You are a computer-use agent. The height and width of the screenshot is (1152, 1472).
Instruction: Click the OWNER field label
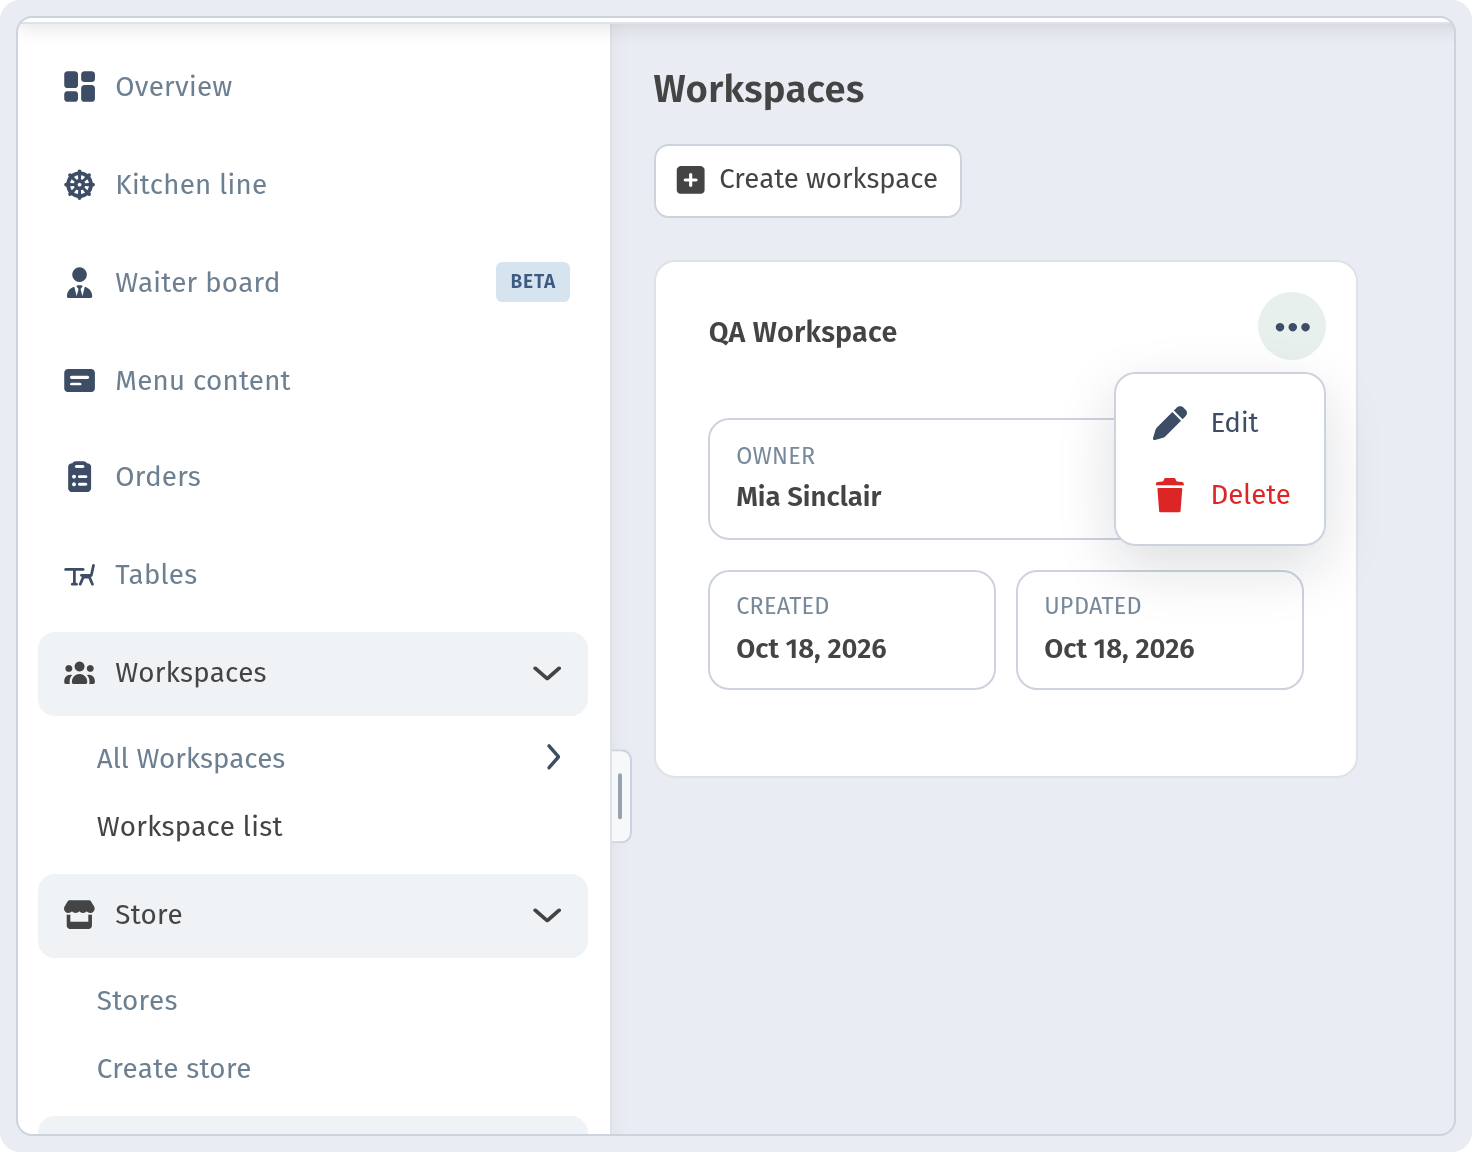click(776, 456)
